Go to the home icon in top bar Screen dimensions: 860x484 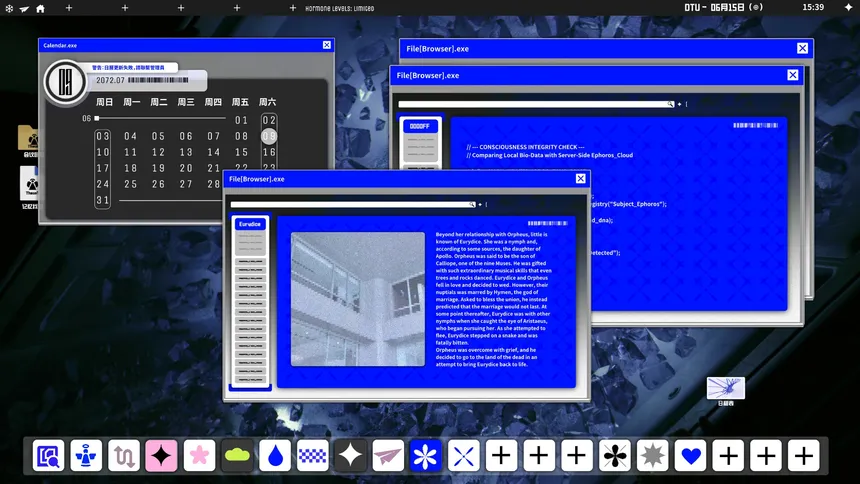[x=40, y=8]
